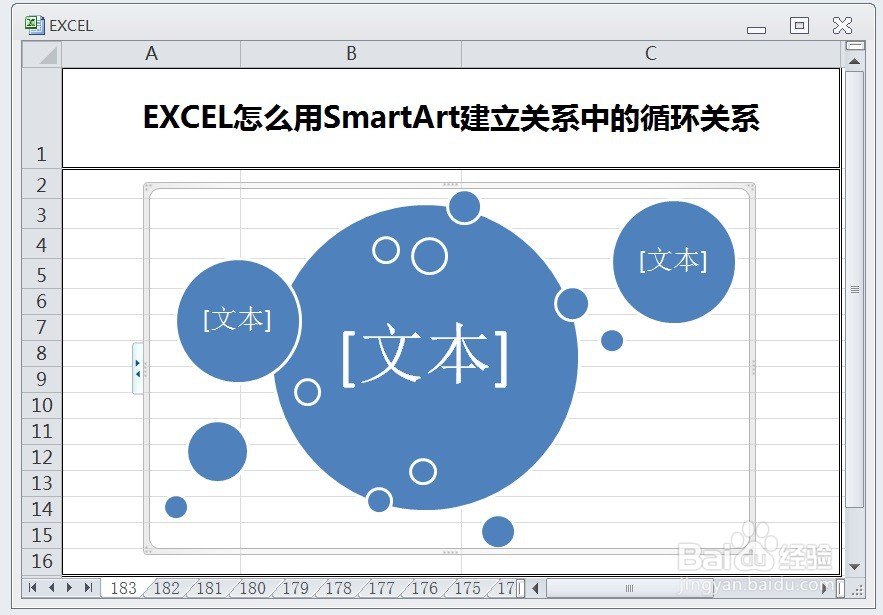The height and width of the screenshot is (615, 883).
Task: Select row 1 header
Action: (x=41, y=118)
